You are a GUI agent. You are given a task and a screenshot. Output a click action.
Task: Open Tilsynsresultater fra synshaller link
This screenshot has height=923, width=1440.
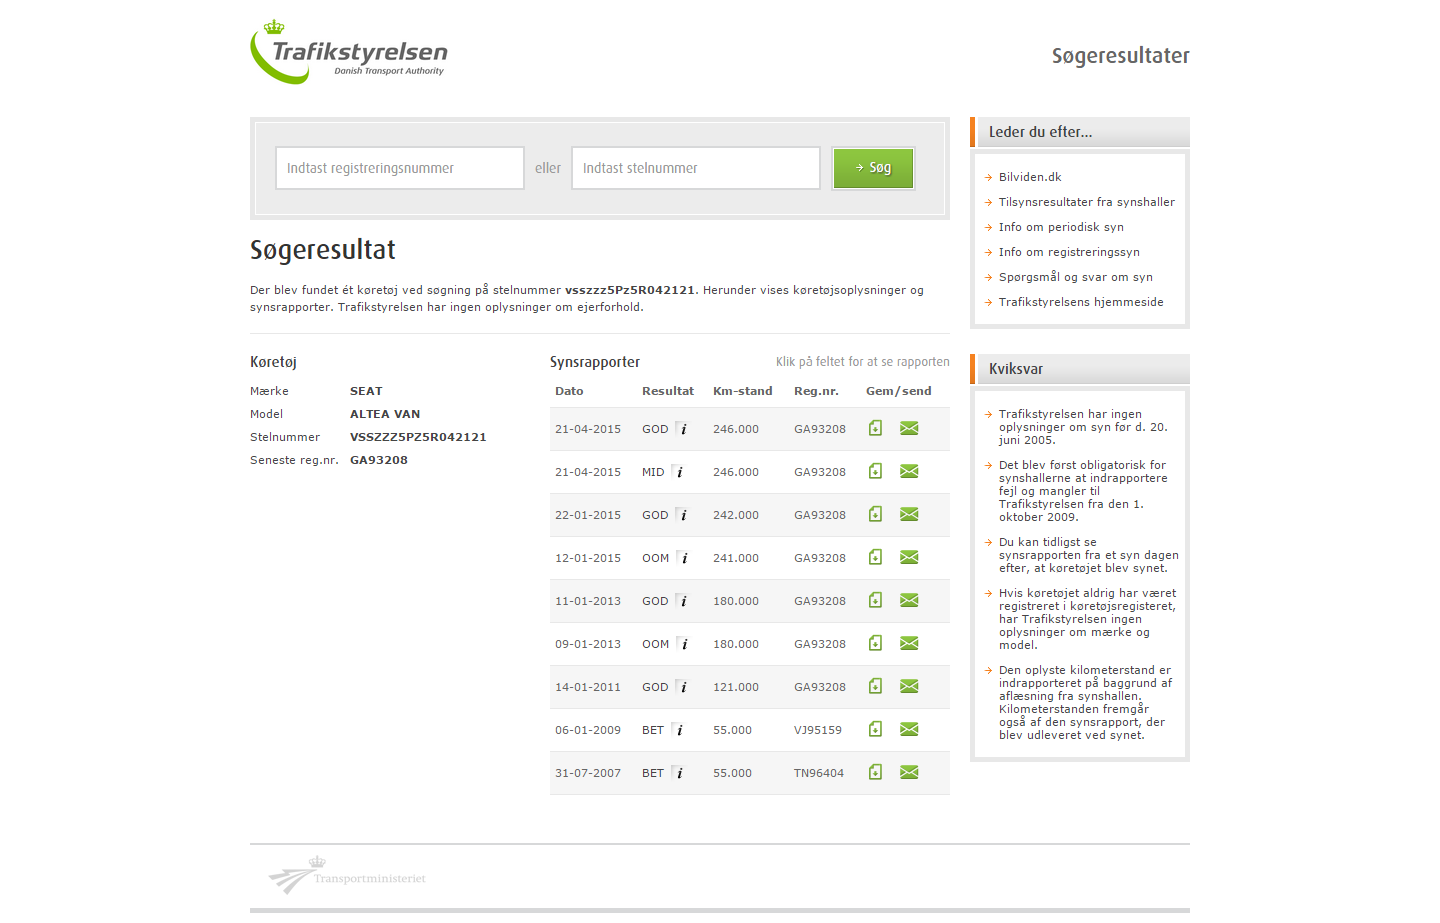pos(1086,202)
